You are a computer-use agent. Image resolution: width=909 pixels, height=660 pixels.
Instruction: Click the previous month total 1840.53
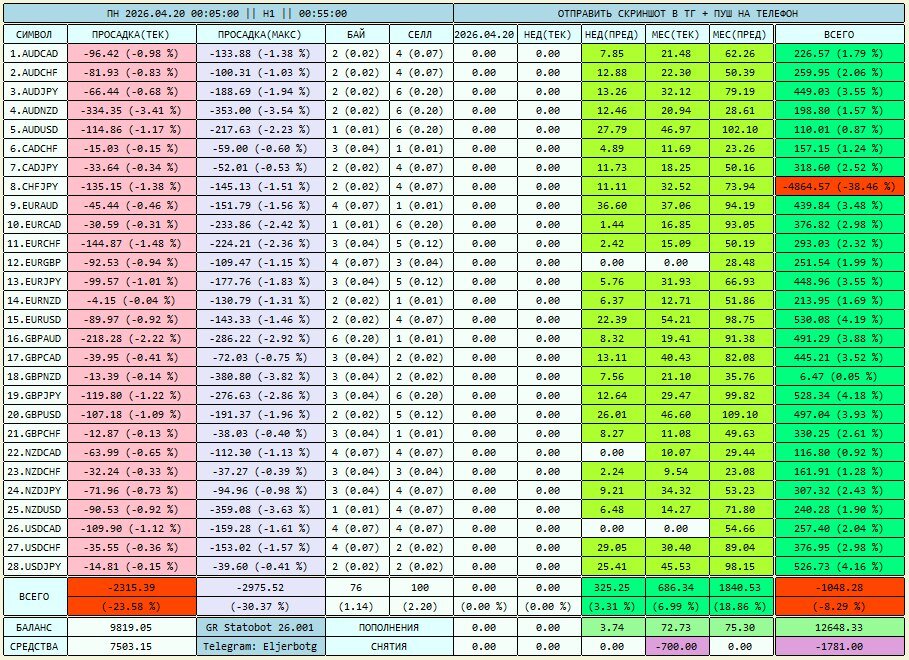[x=740, y=588]
